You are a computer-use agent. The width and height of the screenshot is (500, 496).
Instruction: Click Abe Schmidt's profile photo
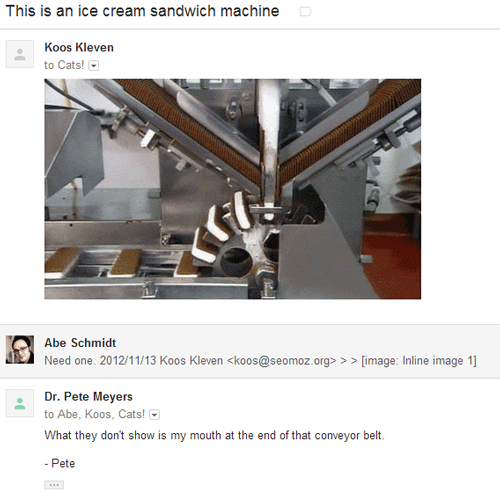coord(20,349)
